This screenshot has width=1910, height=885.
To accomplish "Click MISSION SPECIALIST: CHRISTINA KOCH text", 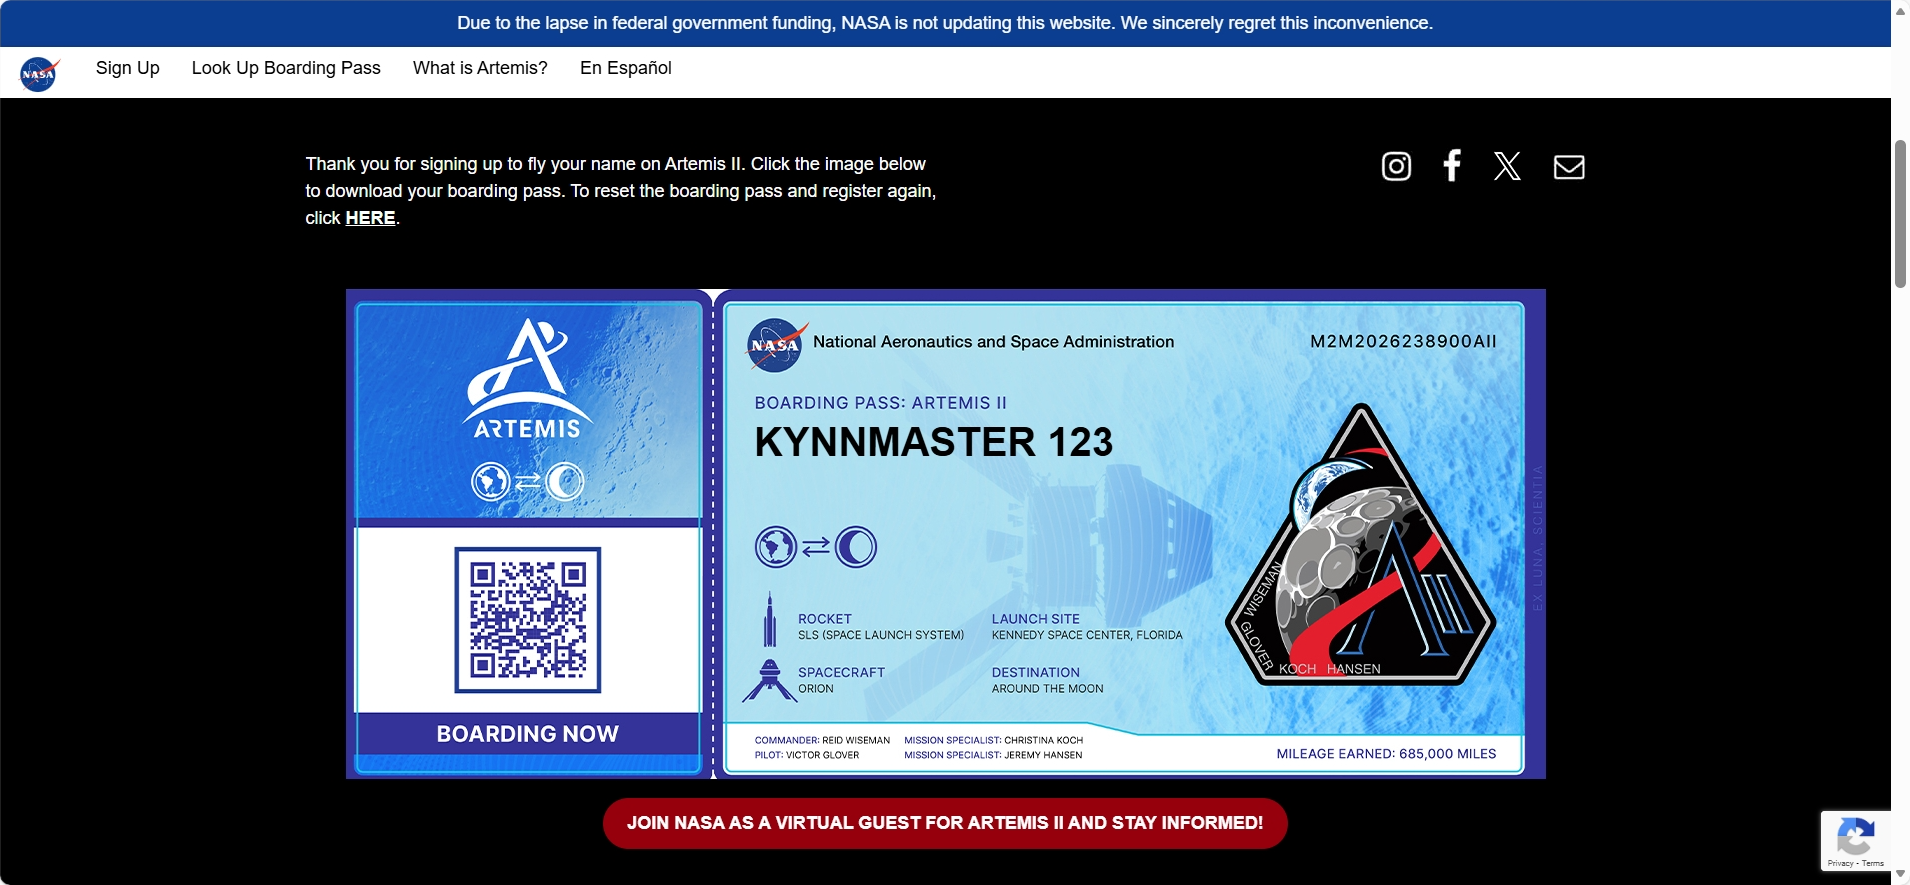I will [994, 741].
